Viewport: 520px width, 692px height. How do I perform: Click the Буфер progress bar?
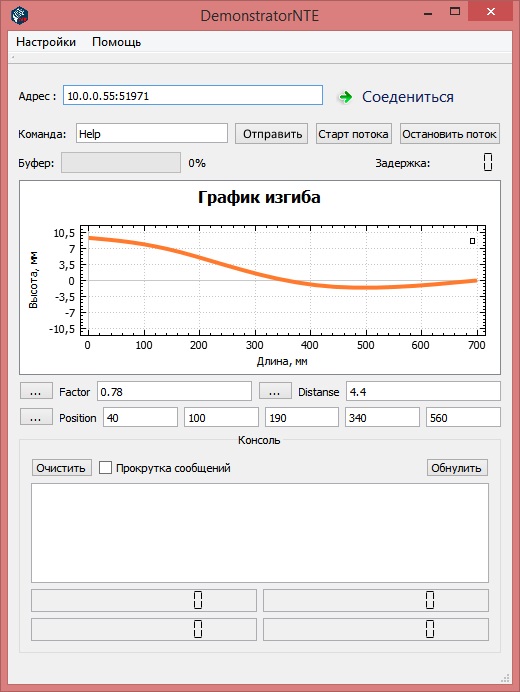[121, 163]
